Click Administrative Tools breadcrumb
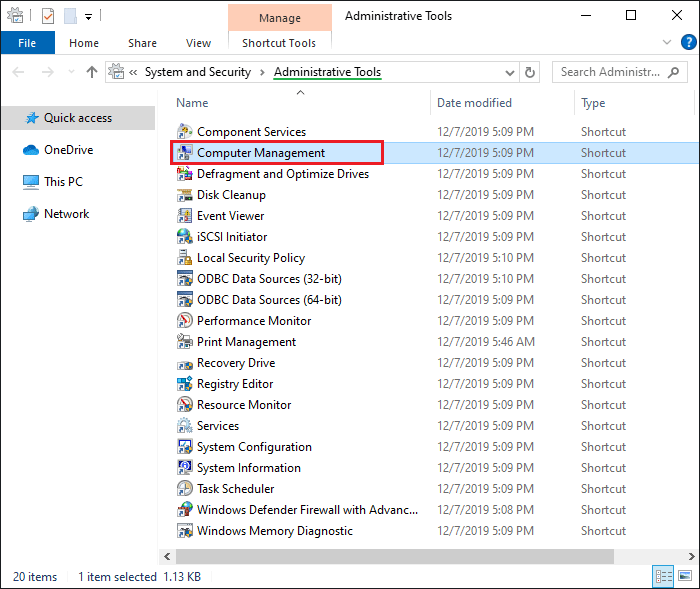The width and height of the screenshot is (700, 589). click(x=327, y=72)
